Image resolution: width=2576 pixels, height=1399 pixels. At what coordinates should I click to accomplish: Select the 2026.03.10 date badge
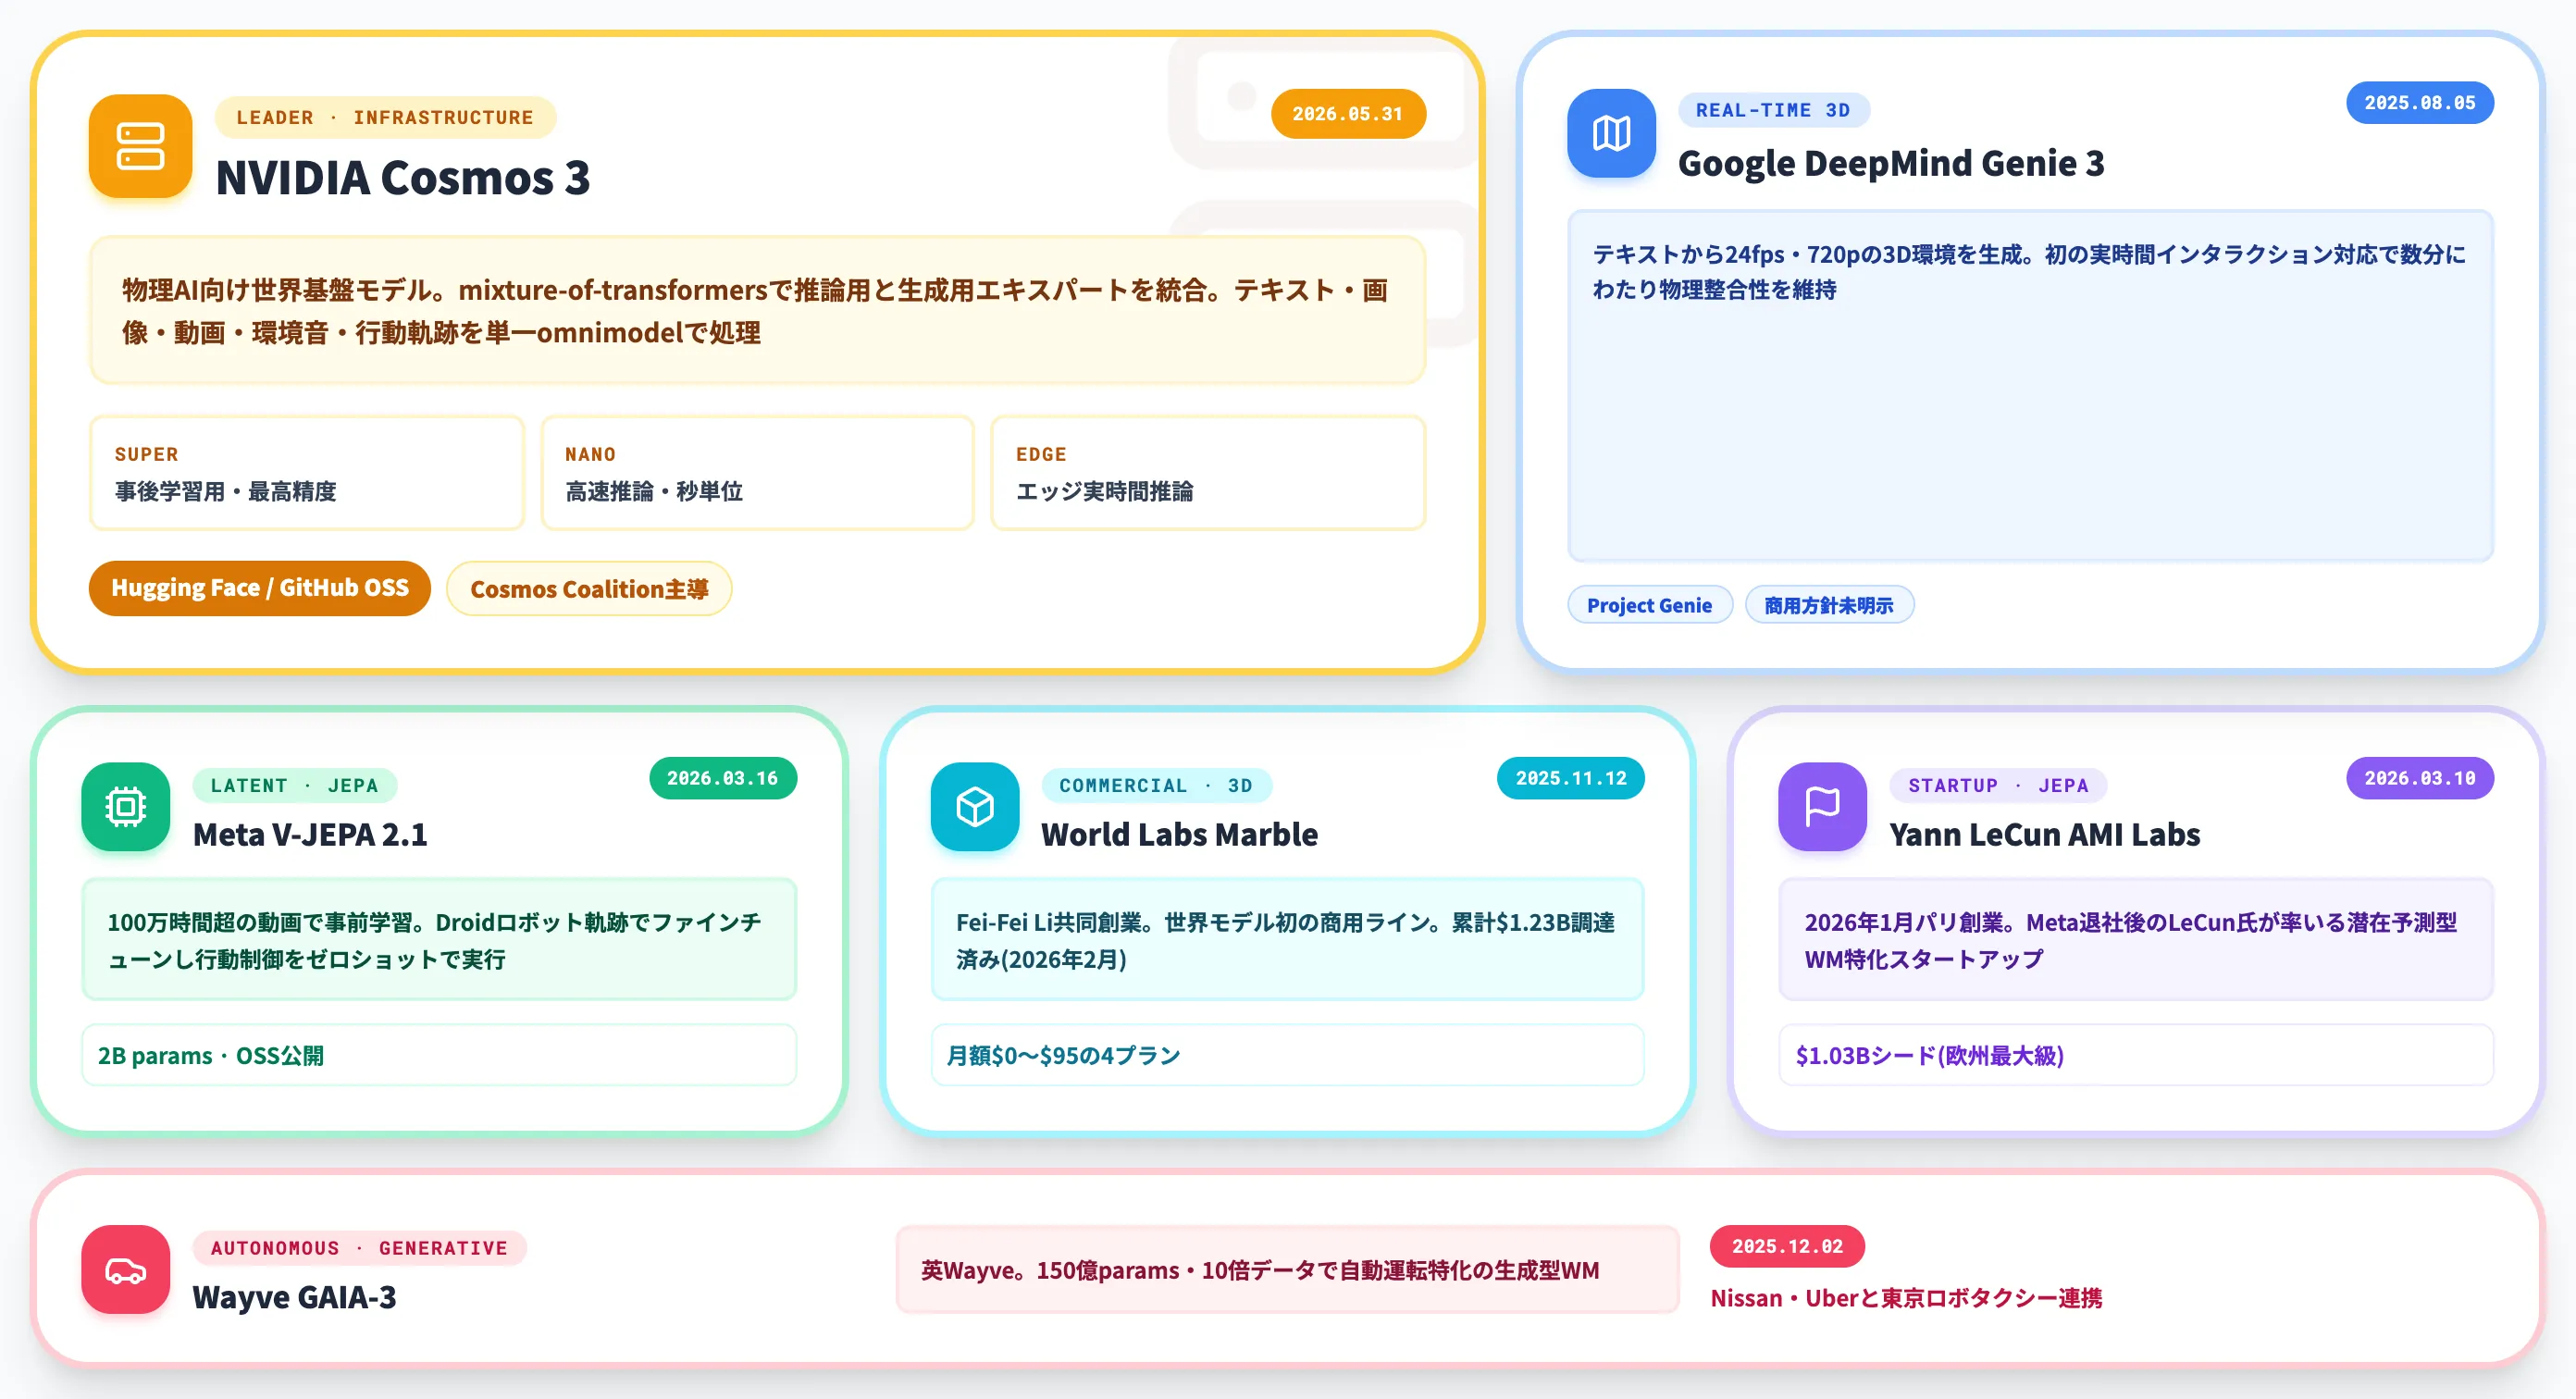point(2420,778)
